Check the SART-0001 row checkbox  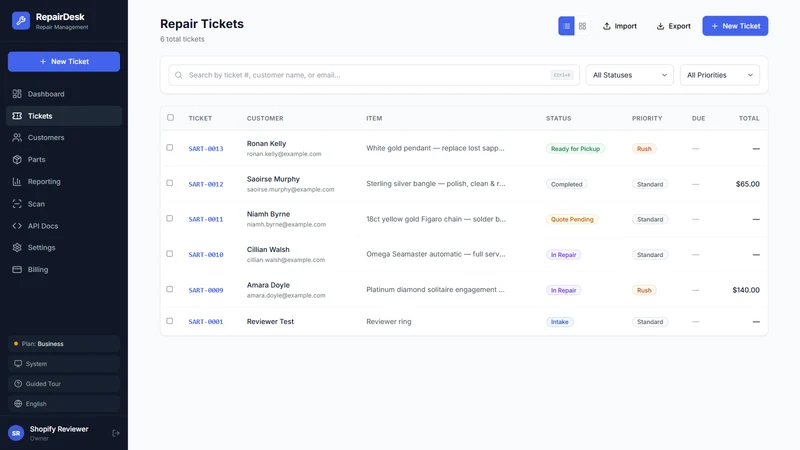(169, 321)
